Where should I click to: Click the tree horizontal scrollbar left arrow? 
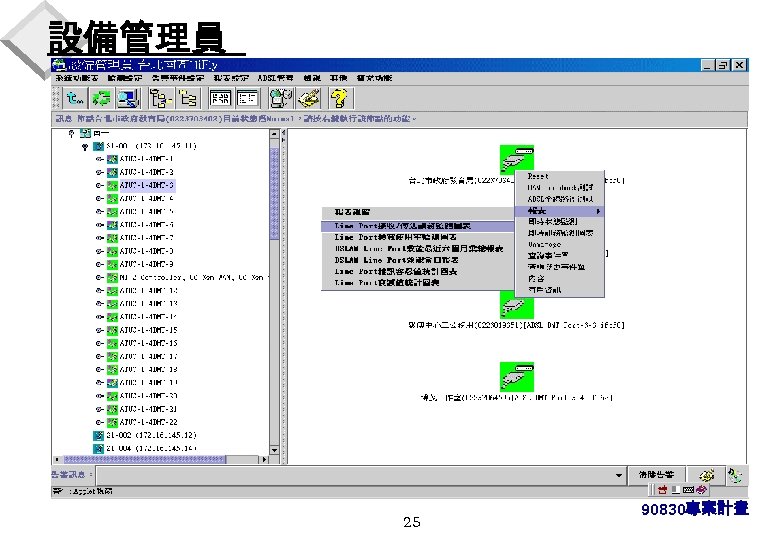pyautogui.click(x=57, y=459)
